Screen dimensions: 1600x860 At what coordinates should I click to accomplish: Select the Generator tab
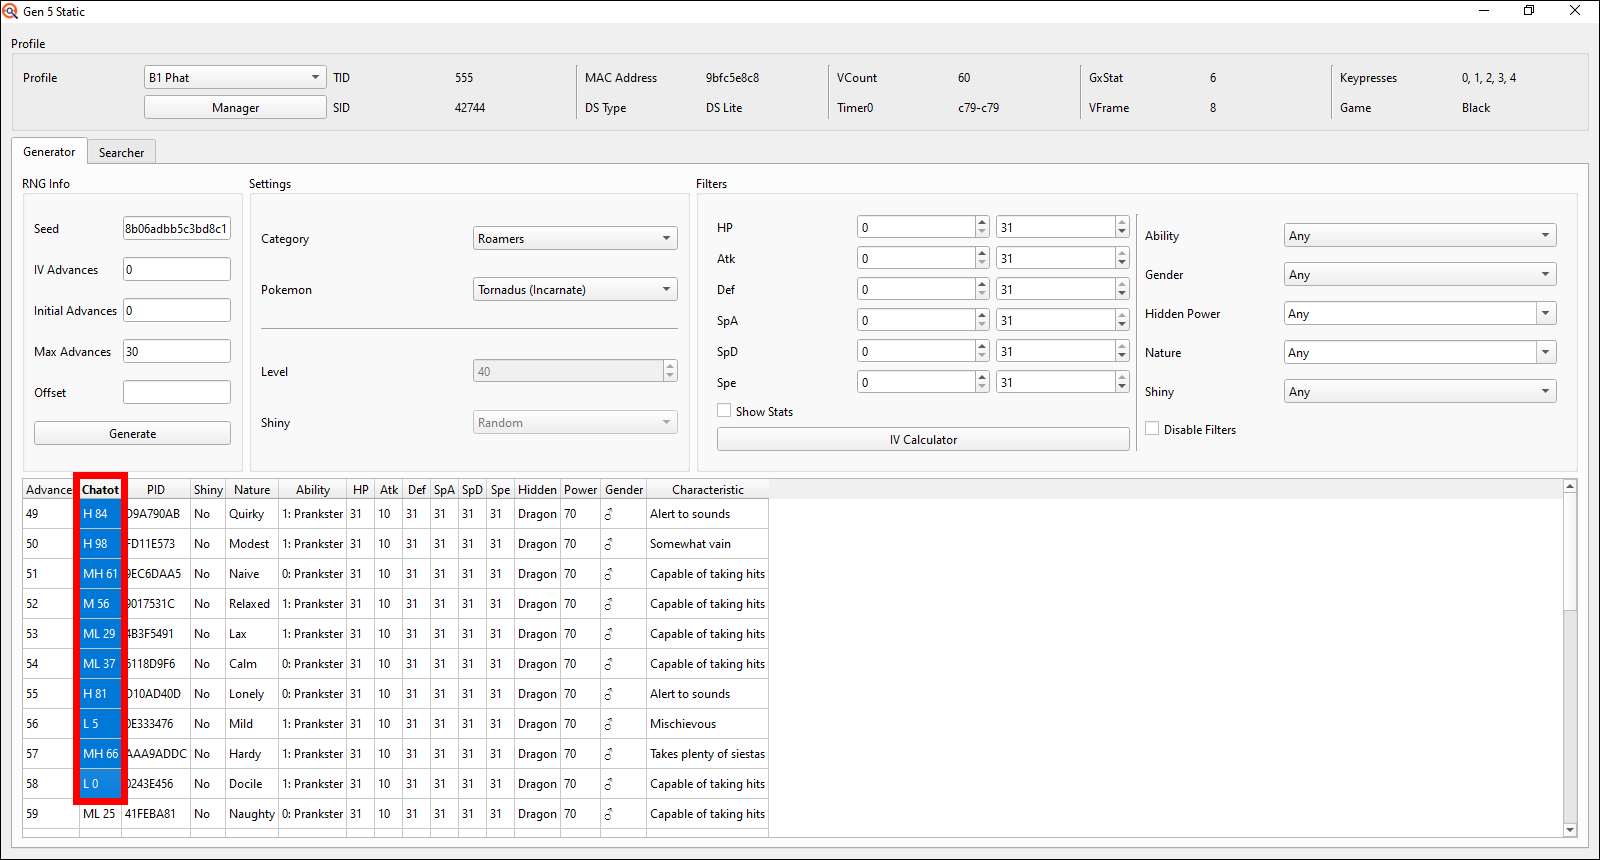49,152
